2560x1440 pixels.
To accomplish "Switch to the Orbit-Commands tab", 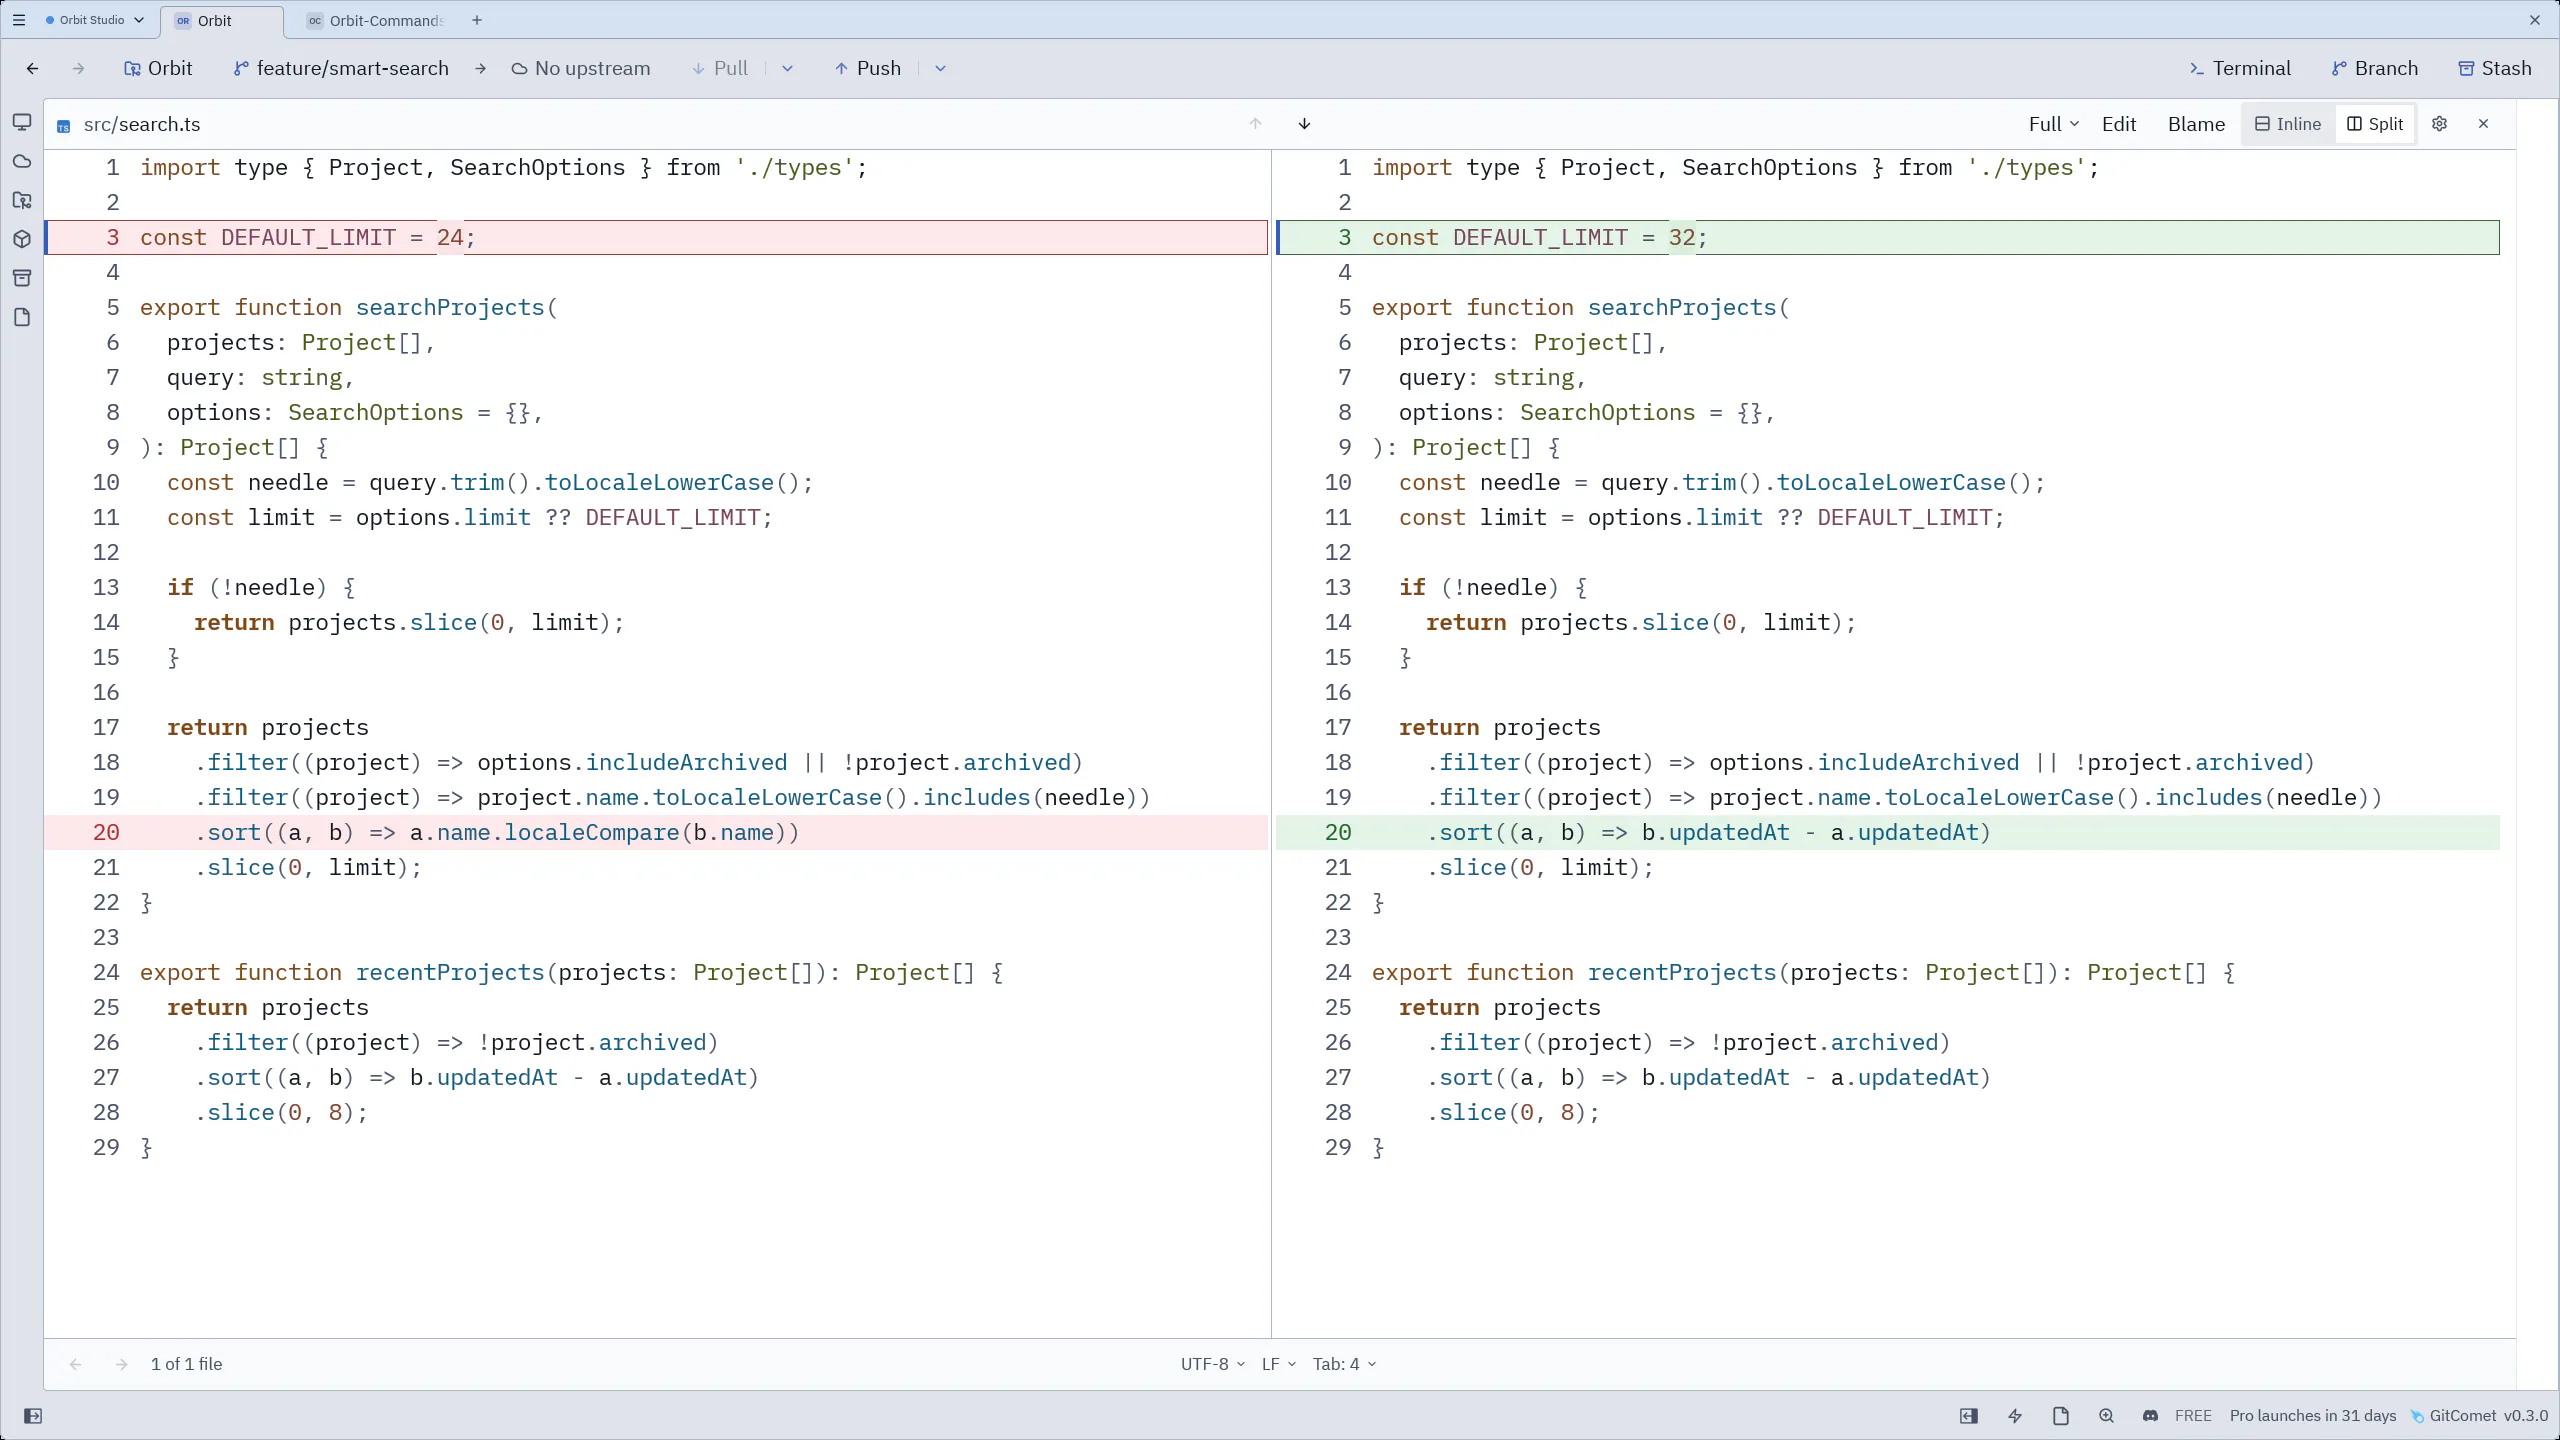I will (376, 20).
